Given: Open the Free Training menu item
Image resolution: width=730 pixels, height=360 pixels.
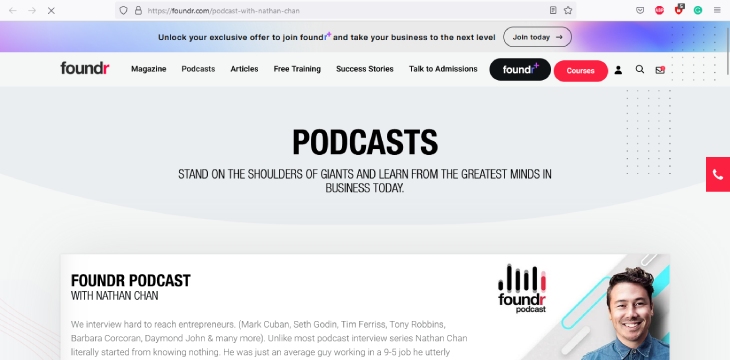Looking at the screenshot, I should coord(297,69).
